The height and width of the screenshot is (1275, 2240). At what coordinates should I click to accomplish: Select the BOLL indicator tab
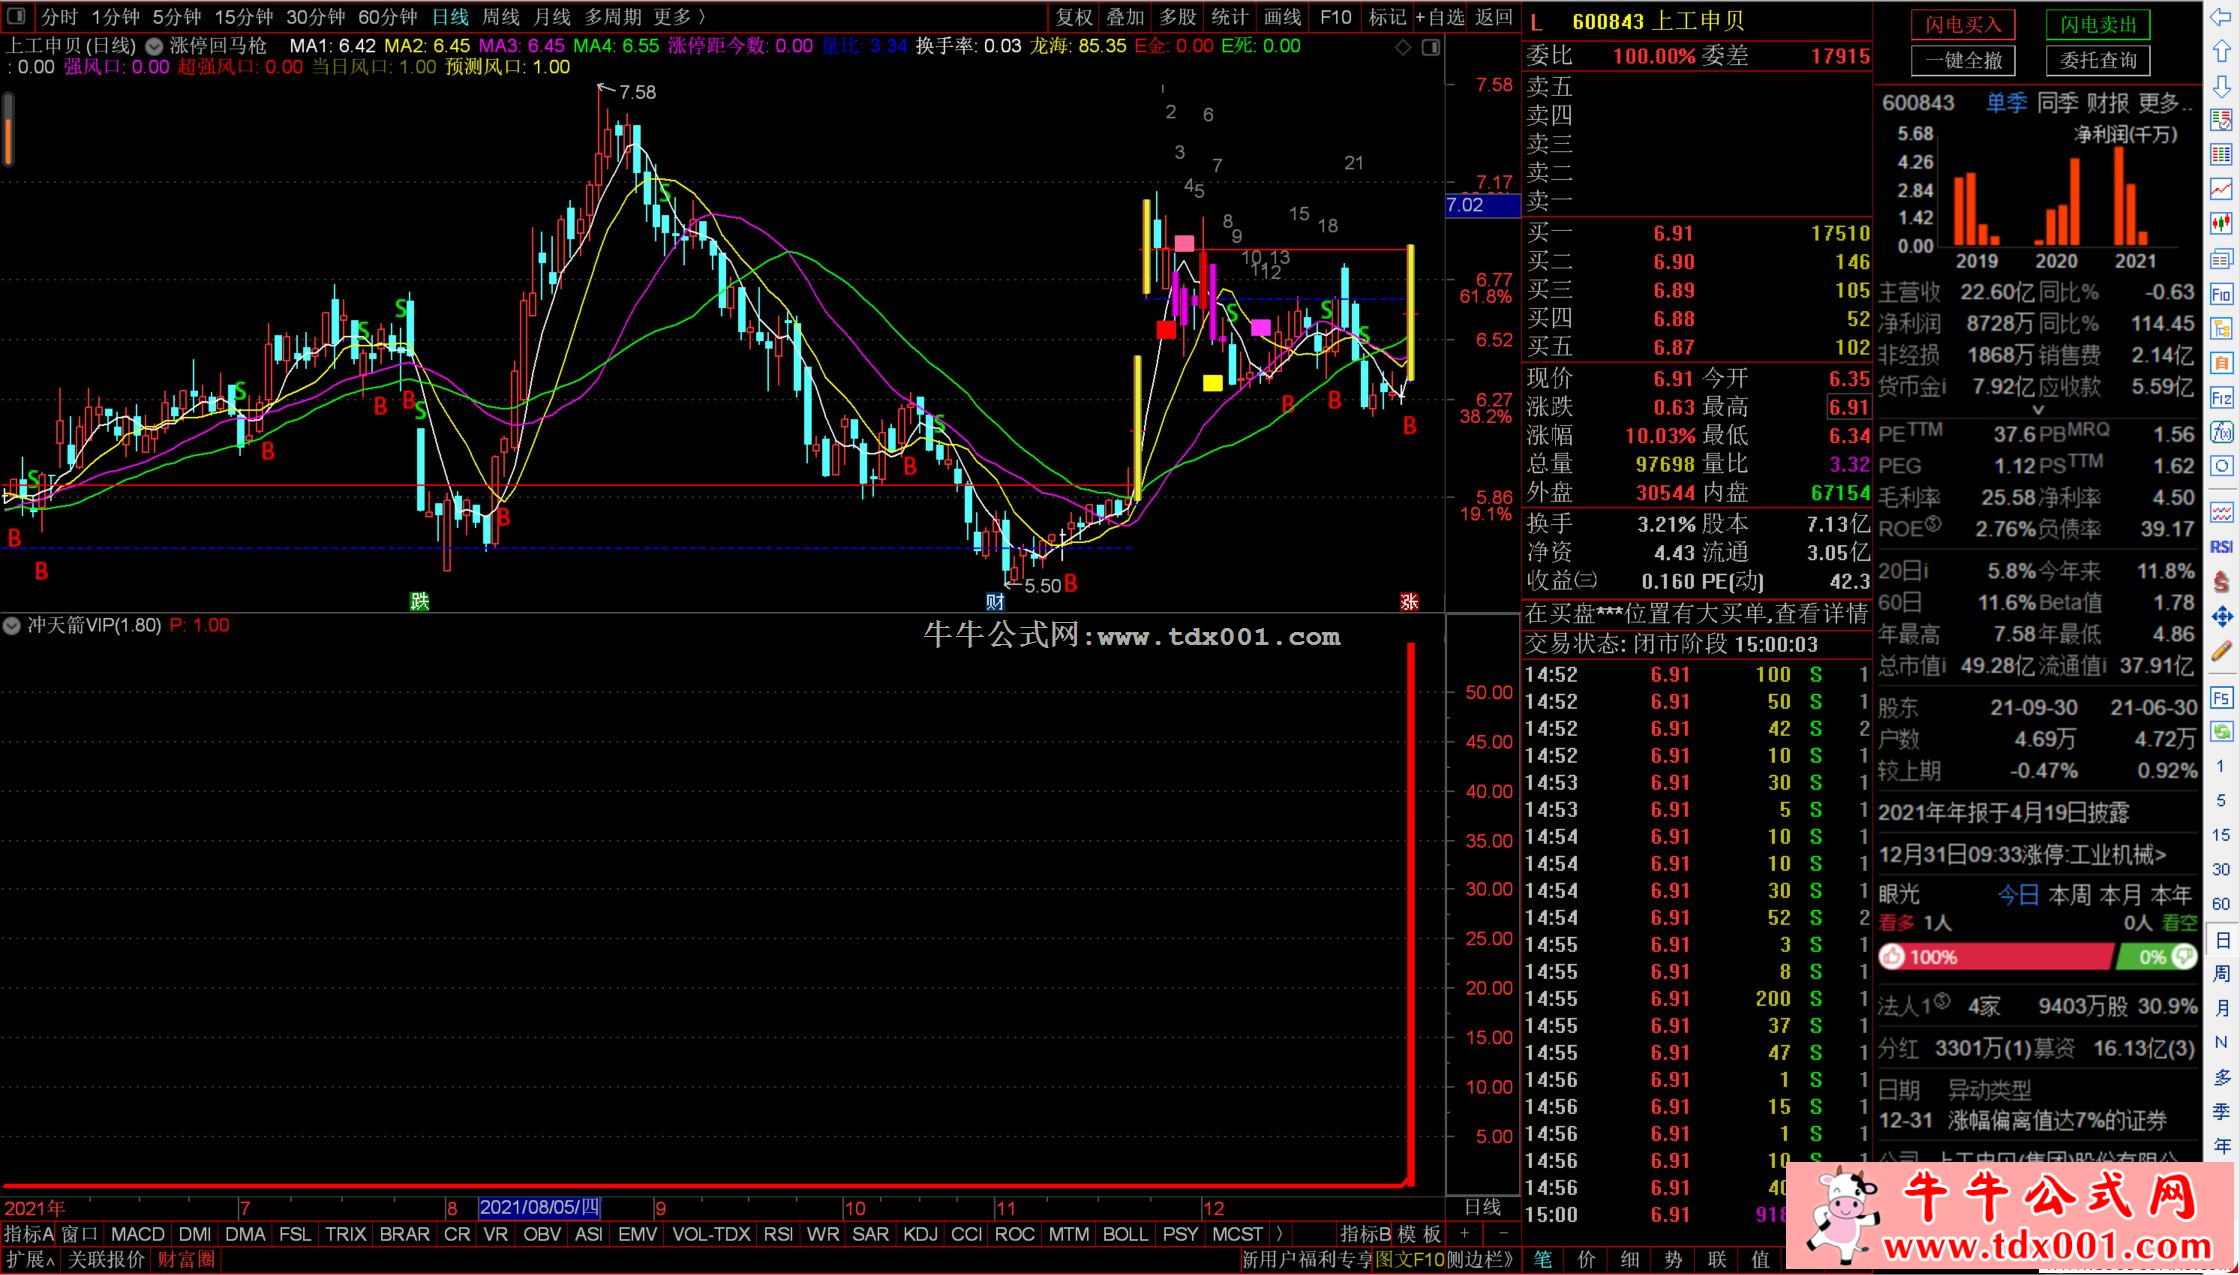click(x=1125, y=1234)
